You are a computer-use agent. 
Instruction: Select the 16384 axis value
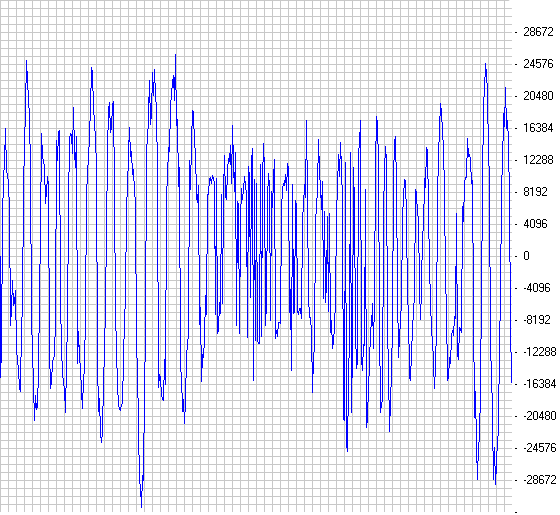pos(538,128)
